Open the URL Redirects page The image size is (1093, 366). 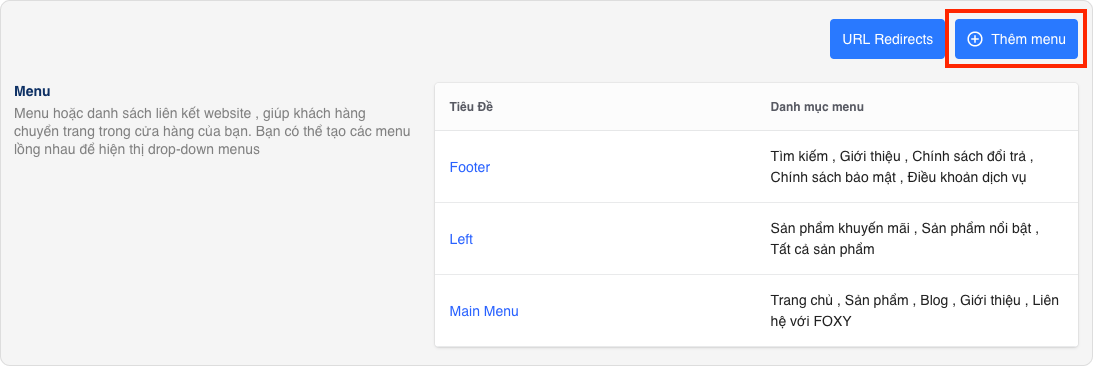pos(887,39)
